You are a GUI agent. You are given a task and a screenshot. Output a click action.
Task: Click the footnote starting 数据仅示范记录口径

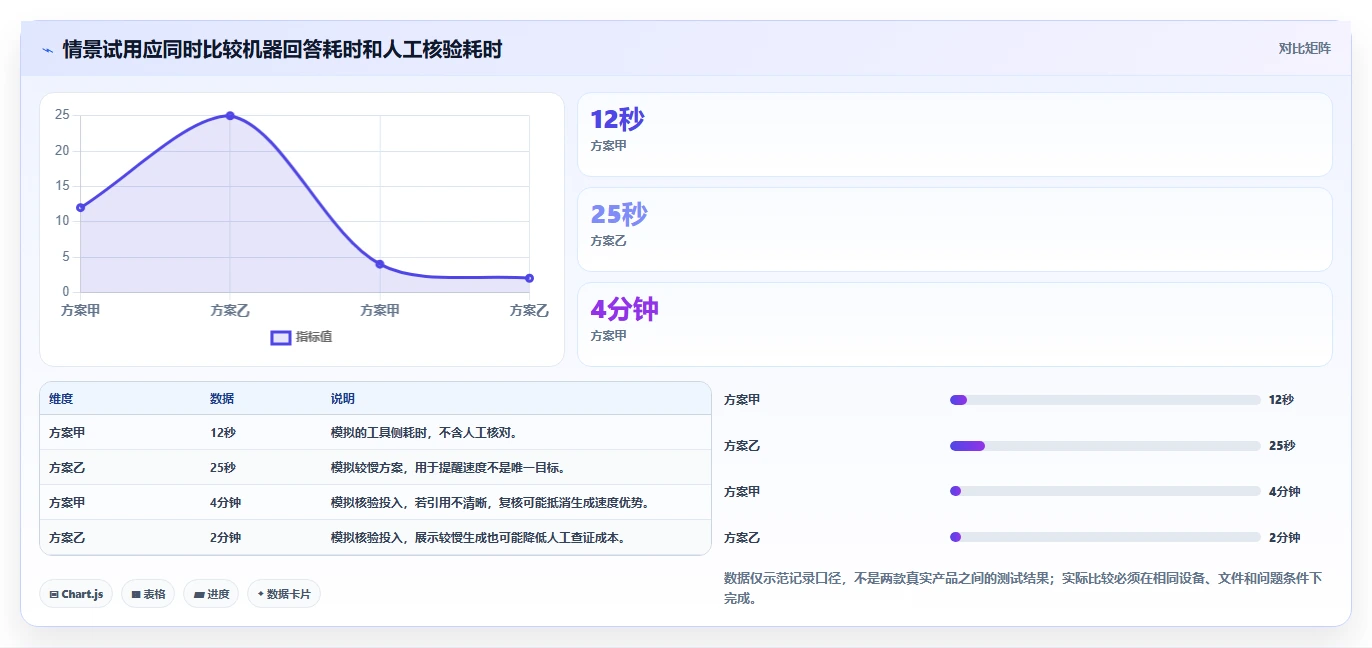tap(1023, 588)
